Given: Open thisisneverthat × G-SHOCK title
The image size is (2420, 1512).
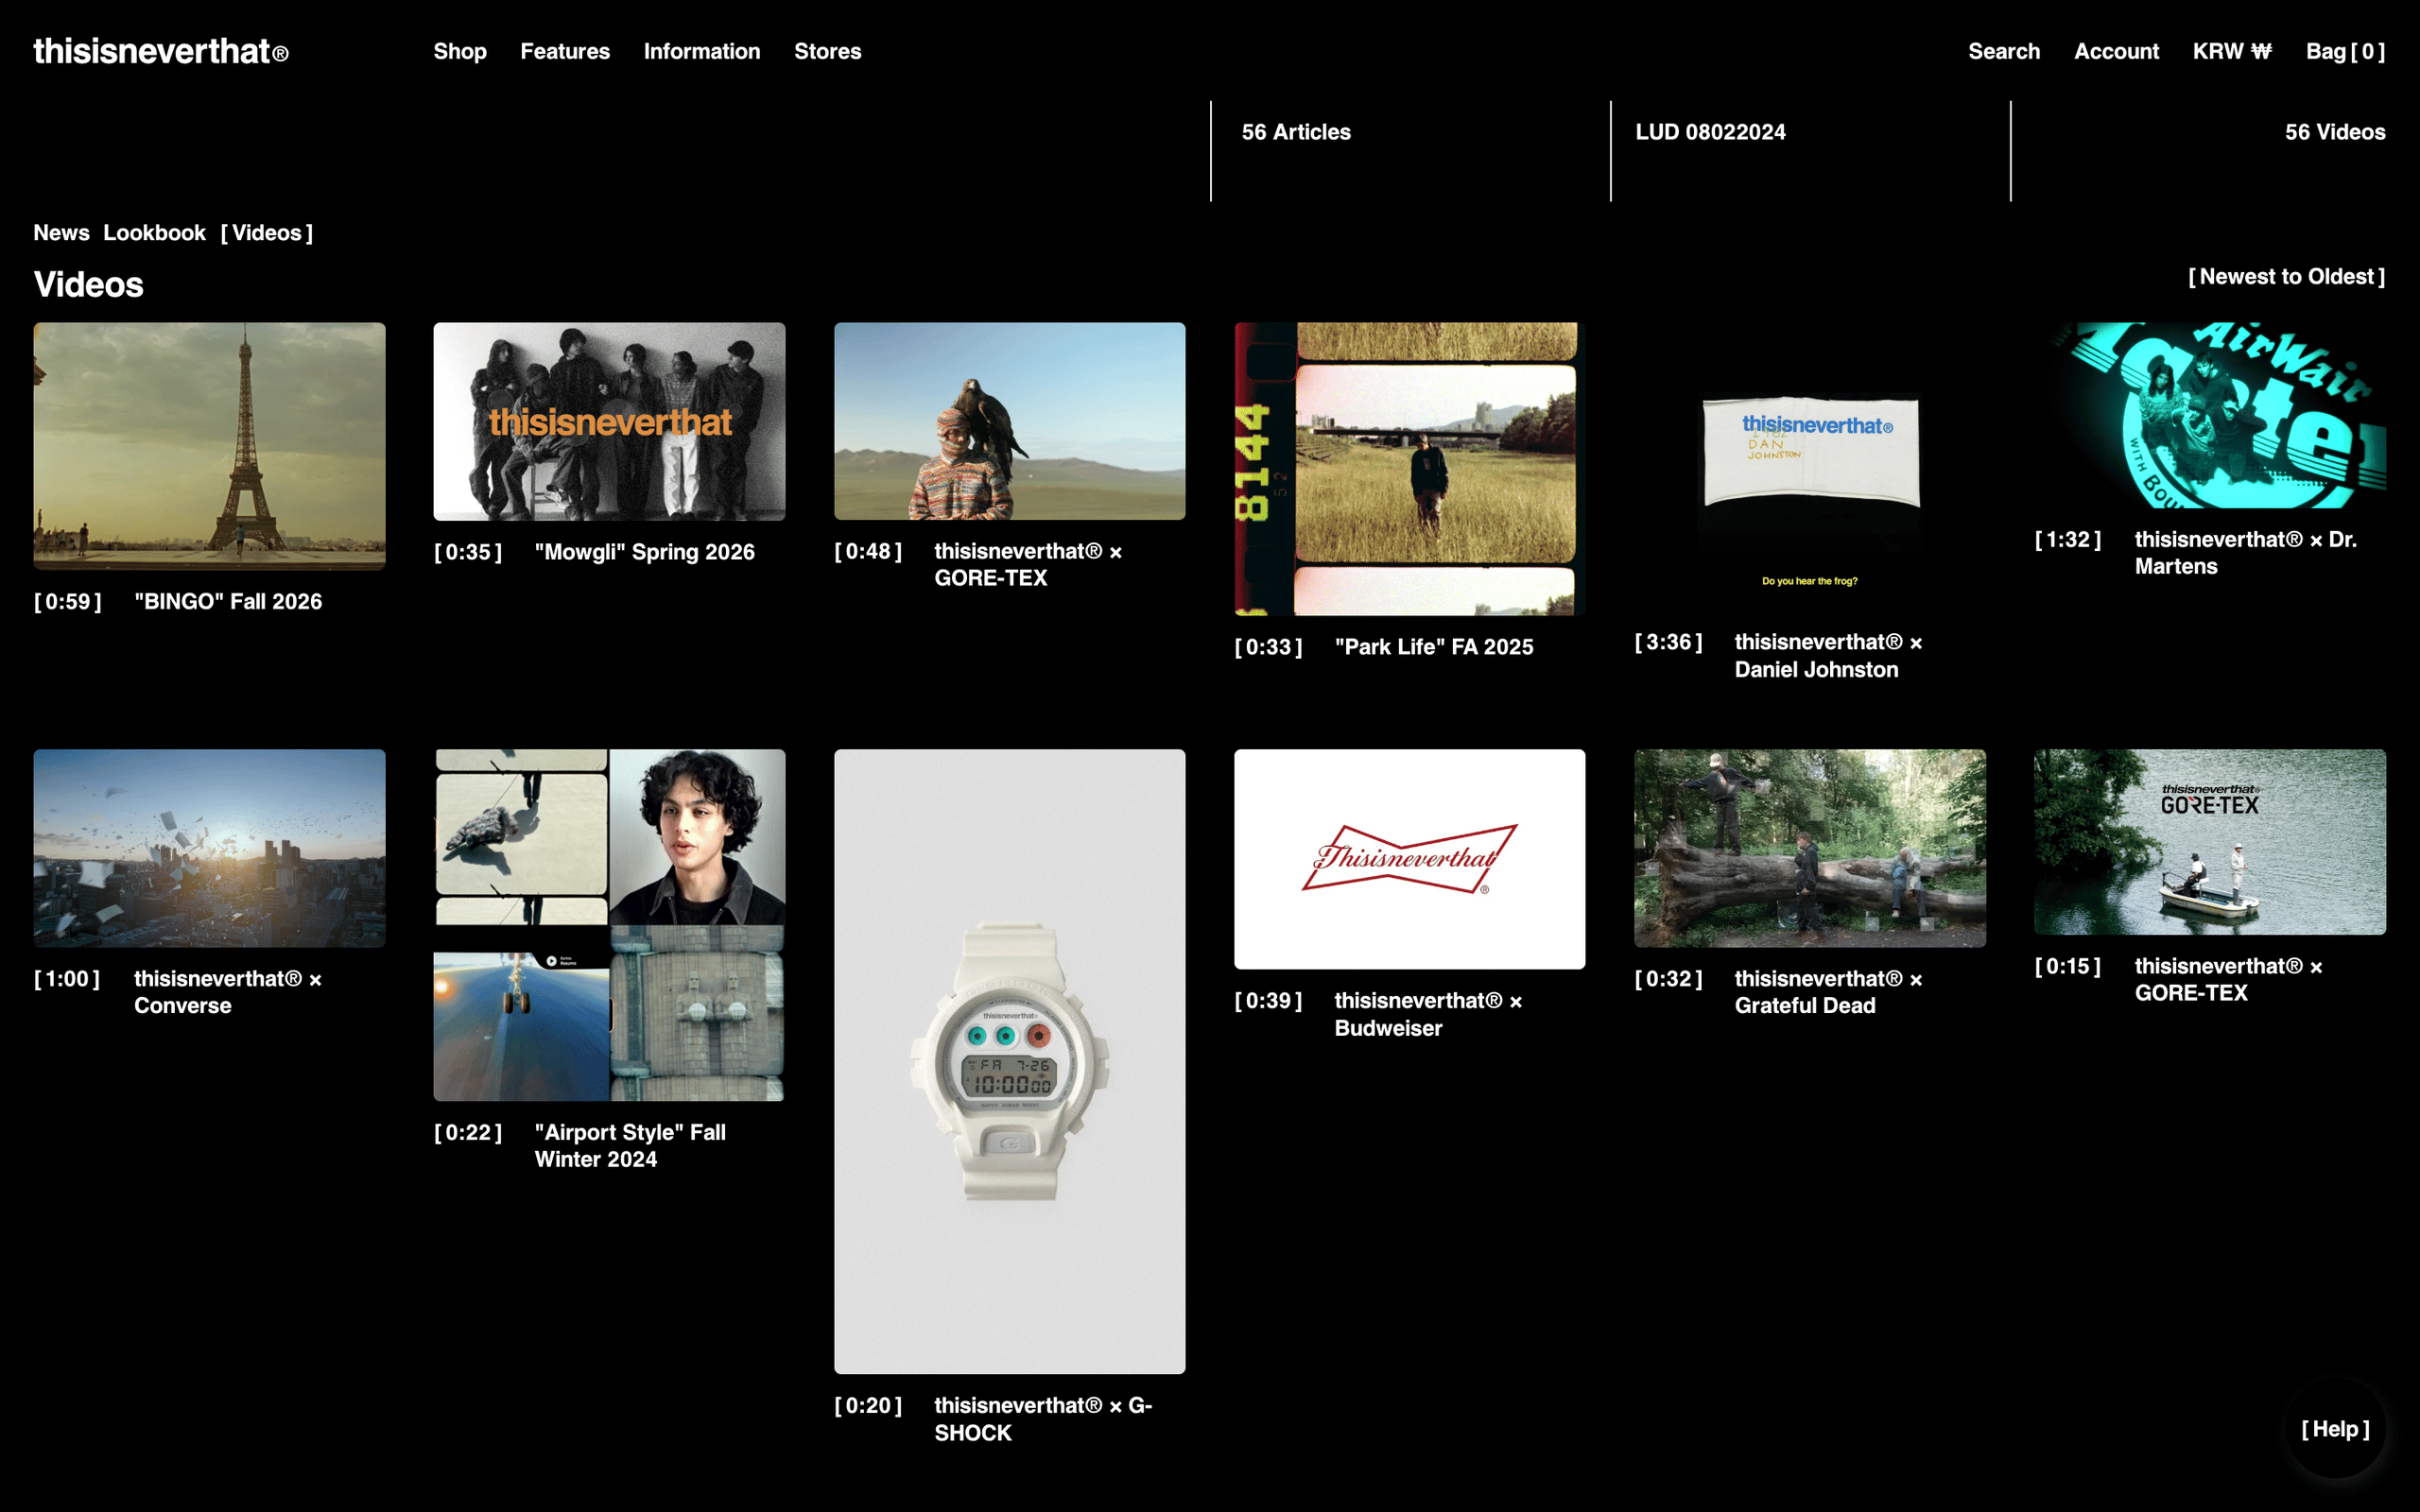Looking at the screenshot, I should (1043, 1419).
